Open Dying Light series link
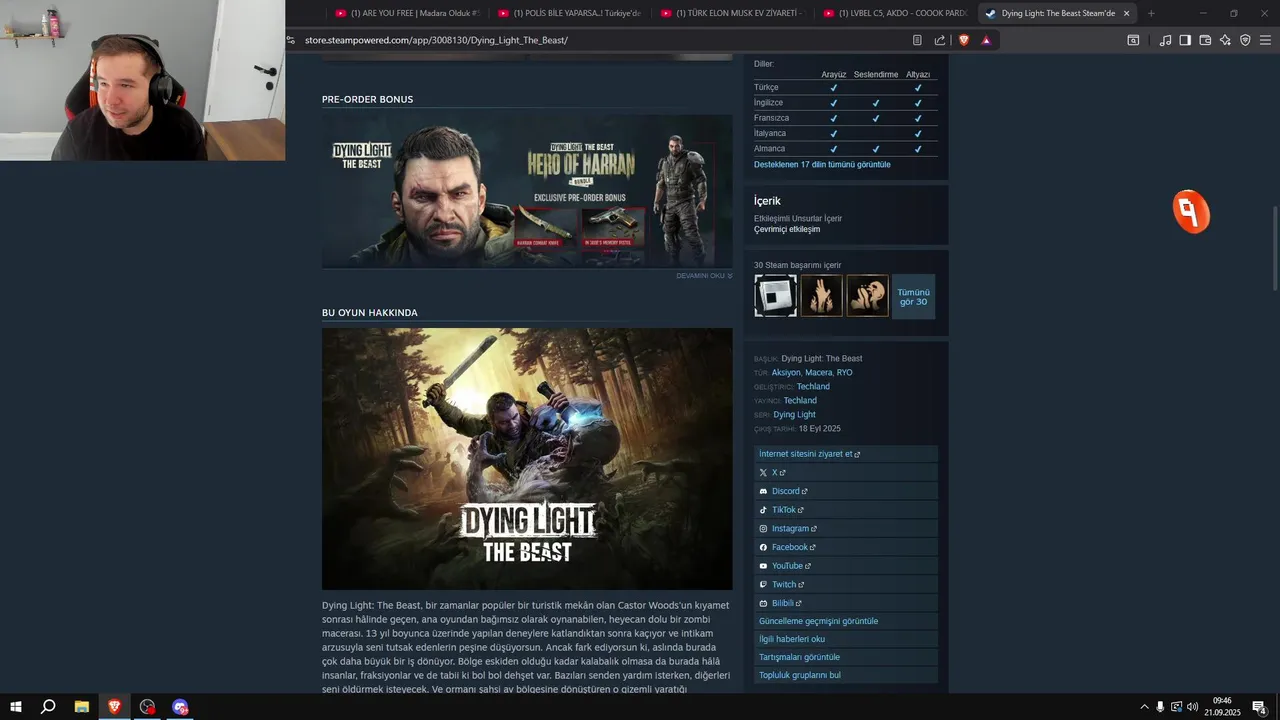This screenshot has width=1280, height=720. (x=794, y=414)
